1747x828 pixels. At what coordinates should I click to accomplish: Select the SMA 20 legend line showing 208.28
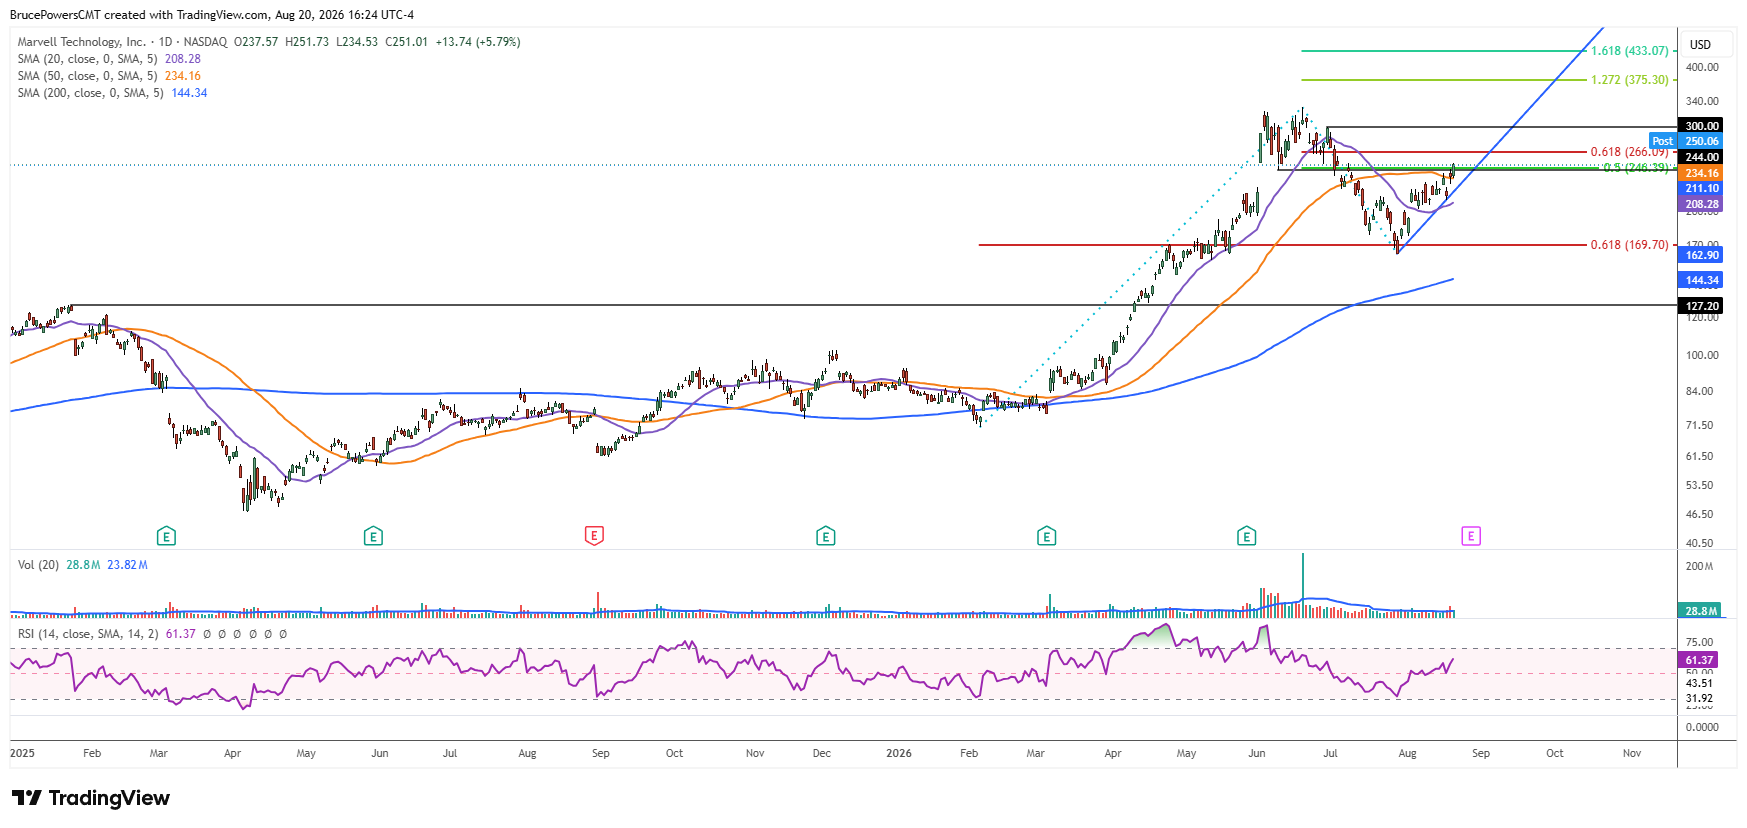[109, 59]
